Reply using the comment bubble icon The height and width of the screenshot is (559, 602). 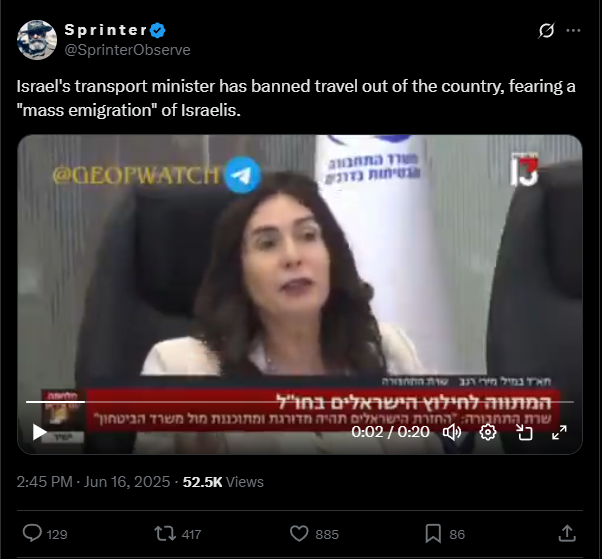coord(32,533)
